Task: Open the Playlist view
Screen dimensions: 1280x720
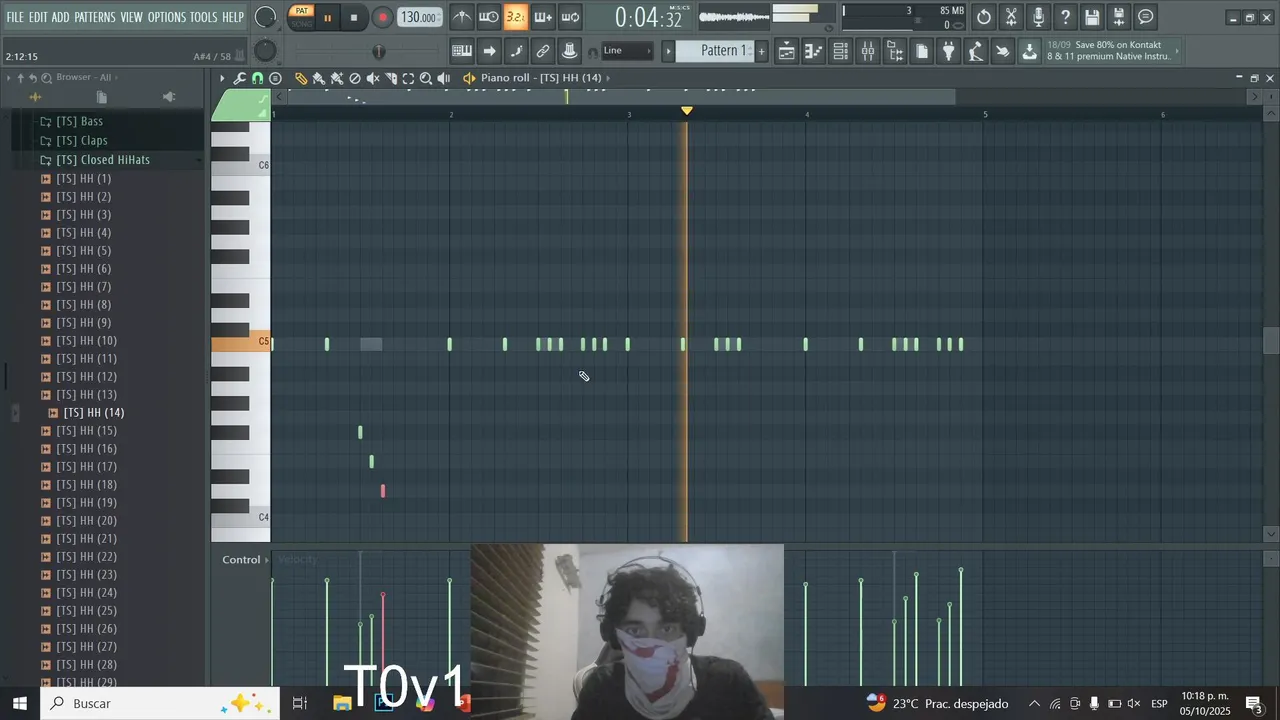Action: pos(787,51)
